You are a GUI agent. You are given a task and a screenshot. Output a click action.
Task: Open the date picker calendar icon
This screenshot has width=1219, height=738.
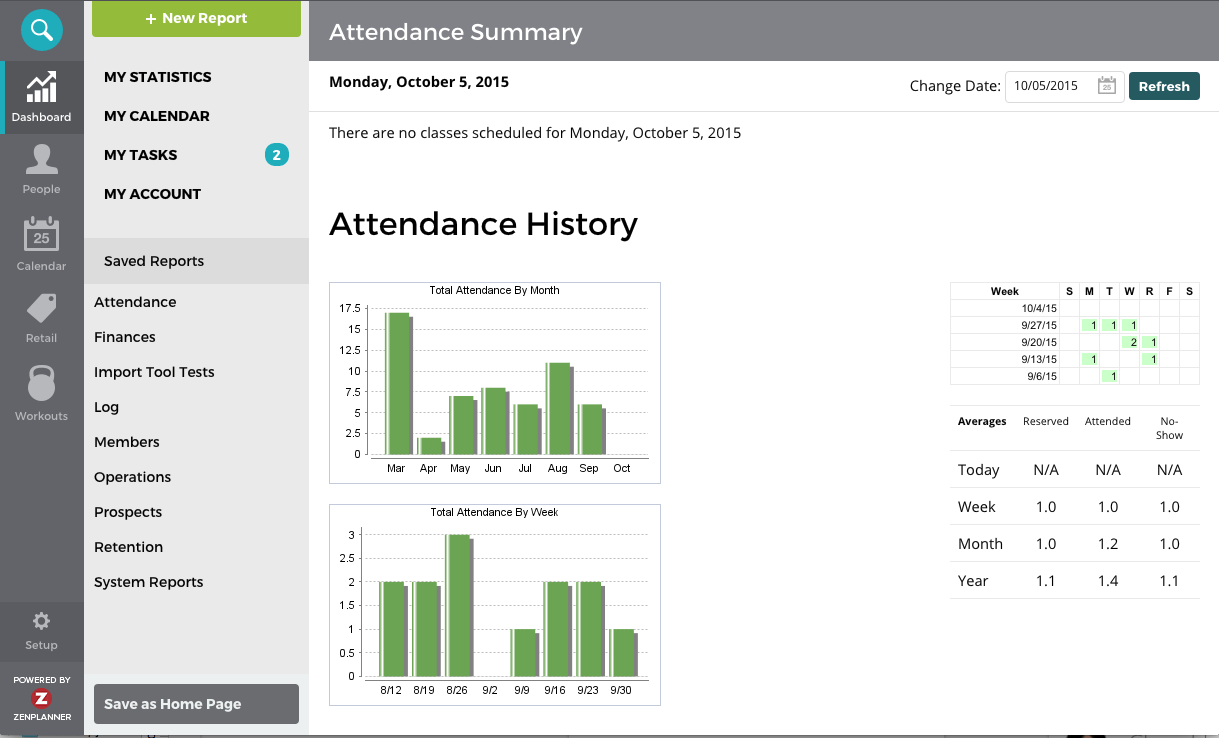tap(1107, 87)
